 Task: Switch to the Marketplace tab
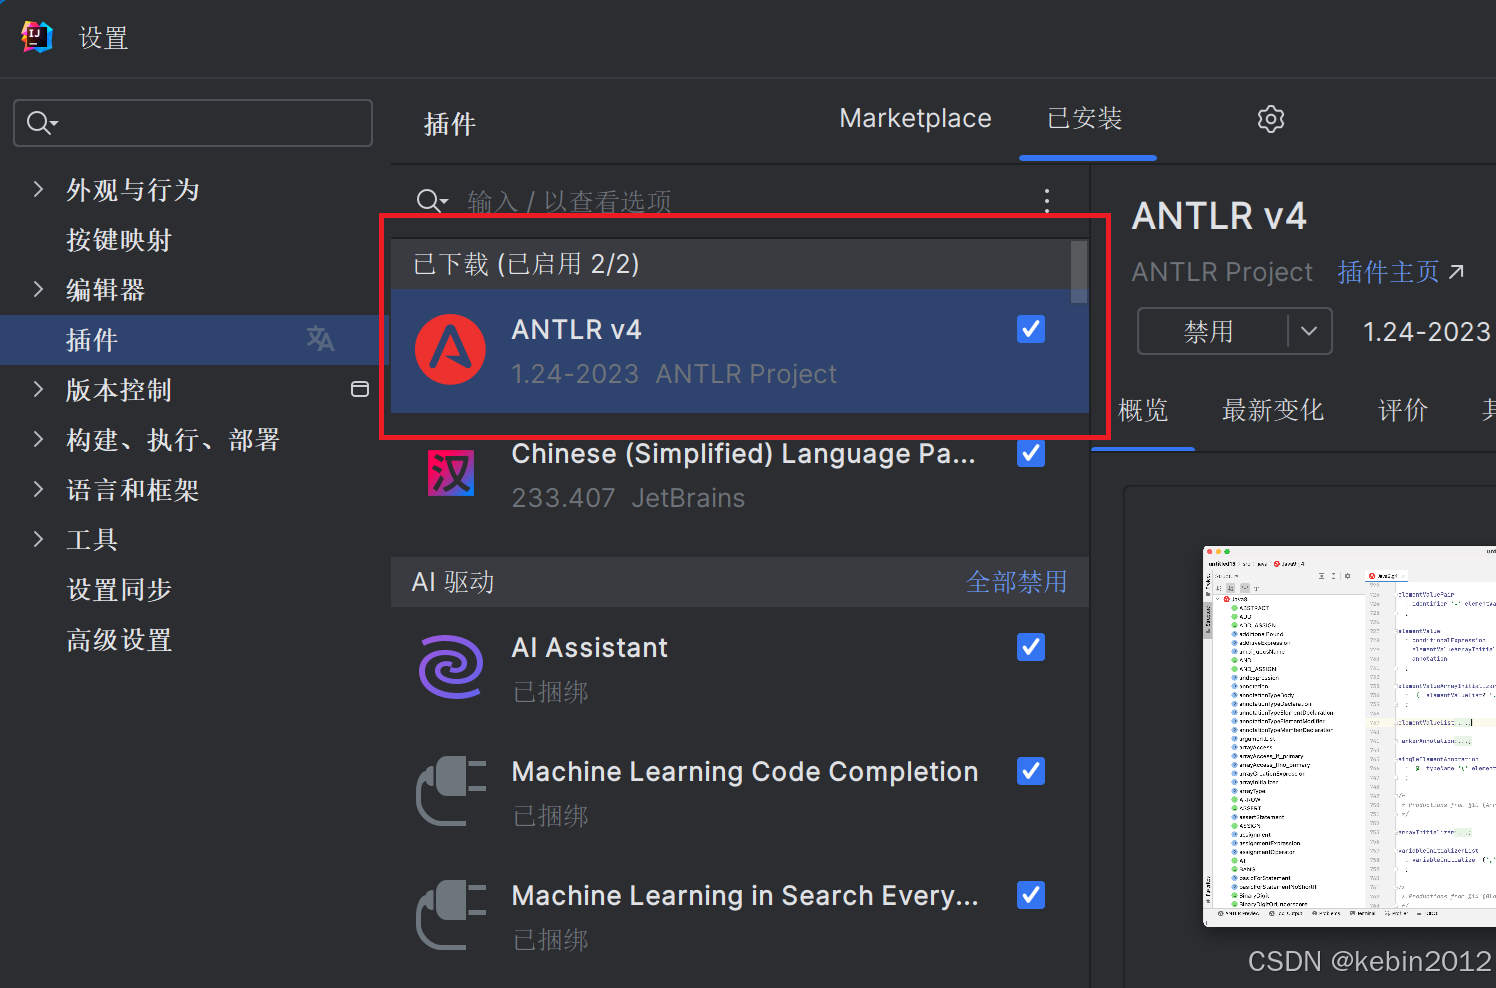pyautogui.click(x=915, y=119)
